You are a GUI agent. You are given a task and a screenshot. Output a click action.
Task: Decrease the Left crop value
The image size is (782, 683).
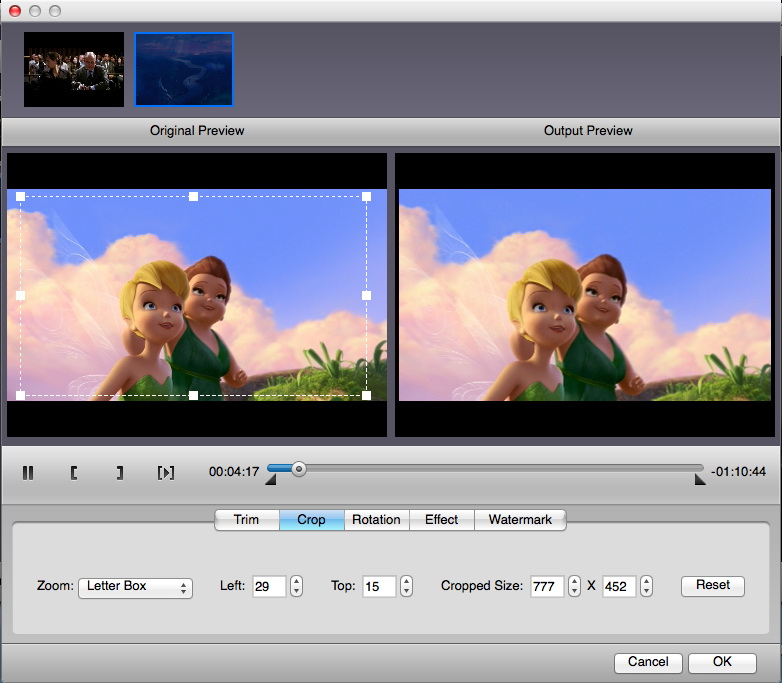click(297, 591)
